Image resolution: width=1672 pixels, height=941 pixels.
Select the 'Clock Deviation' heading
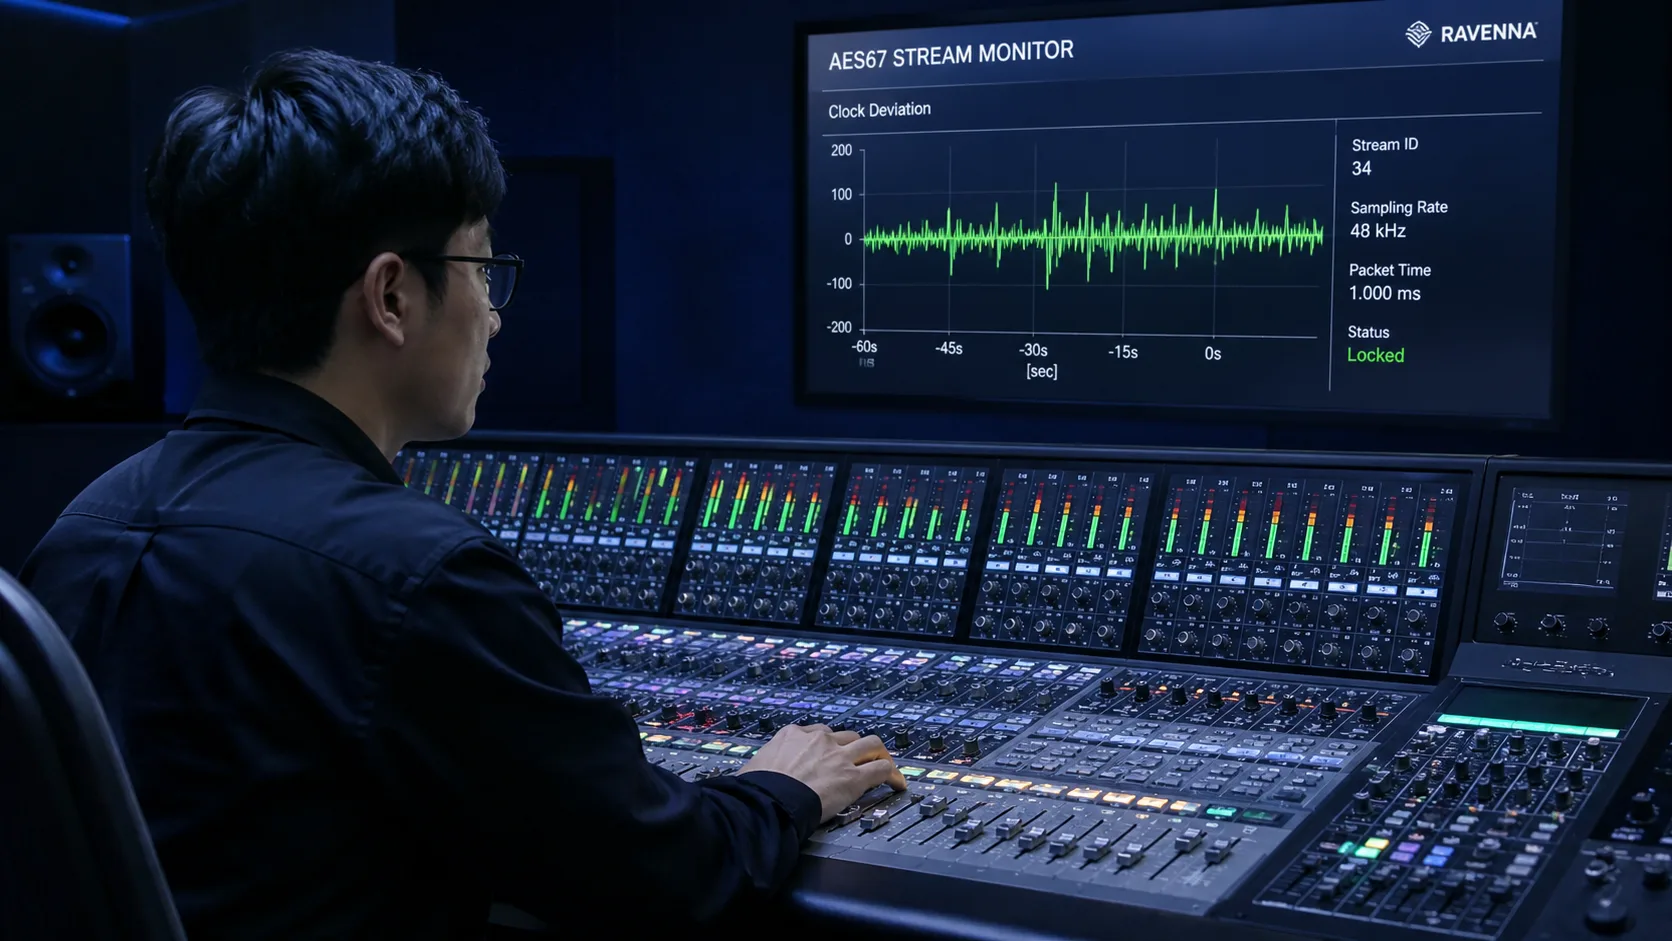(x=879, y=110)
